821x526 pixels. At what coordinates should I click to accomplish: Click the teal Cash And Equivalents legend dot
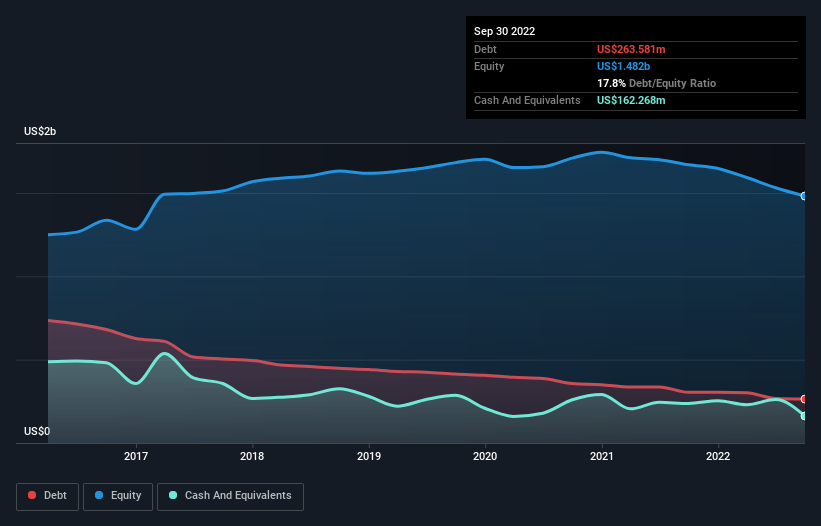pyautogui.click(x=173, y=495)
